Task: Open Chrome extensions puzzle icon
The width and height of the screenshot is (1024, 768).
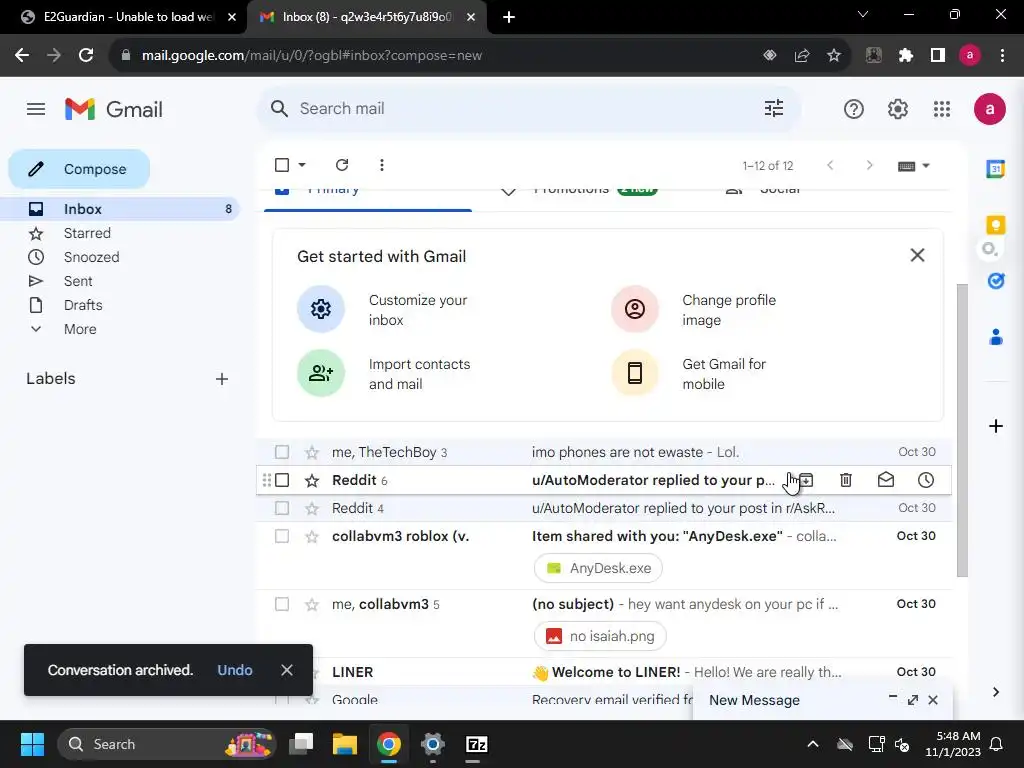Action: tap(905, 56)
